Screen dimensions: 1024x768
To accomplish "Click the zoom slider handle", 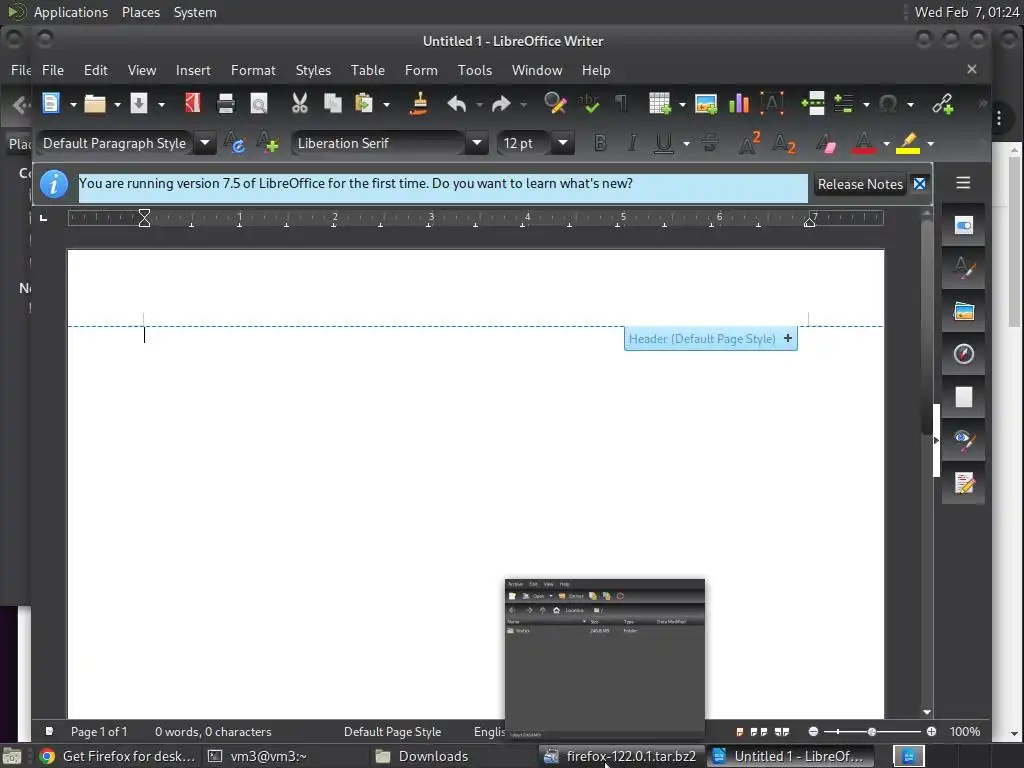I will [872, 731].
